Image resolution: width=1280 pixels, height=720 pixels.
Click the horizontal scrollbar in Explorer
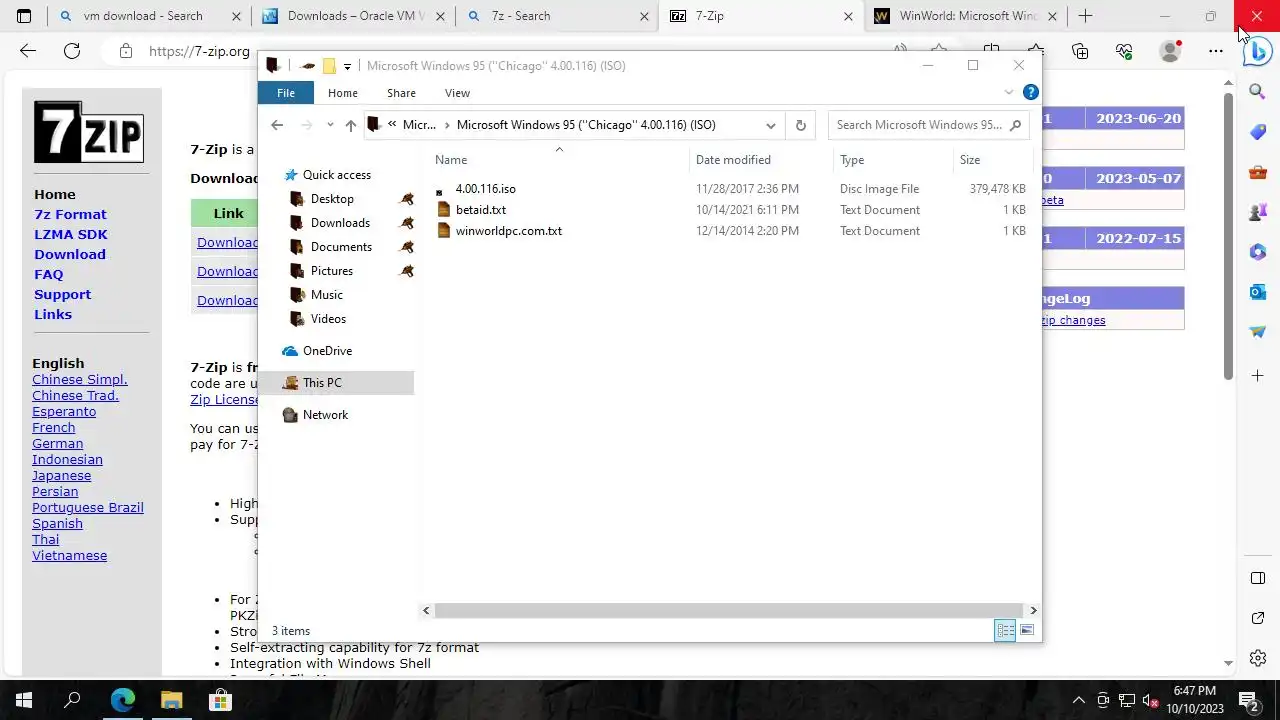click(x=728, y=610)
